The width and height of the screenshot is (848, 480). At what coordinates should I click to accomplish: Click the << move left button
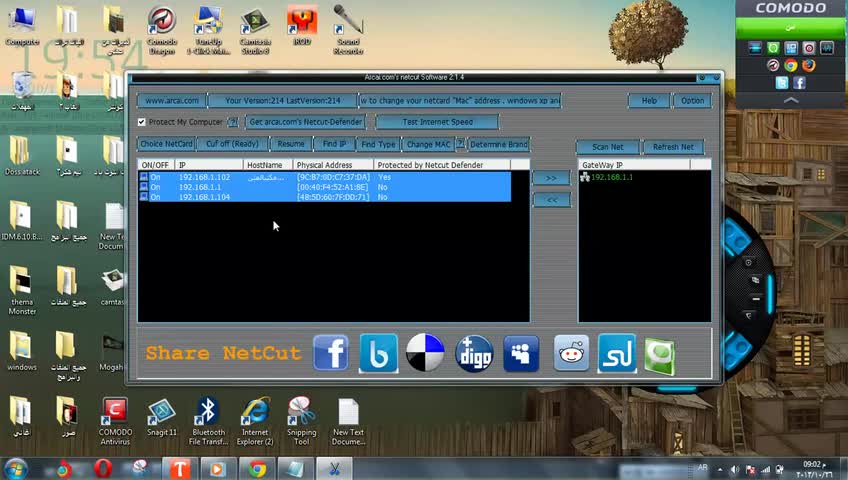click(x=551, y=200)
